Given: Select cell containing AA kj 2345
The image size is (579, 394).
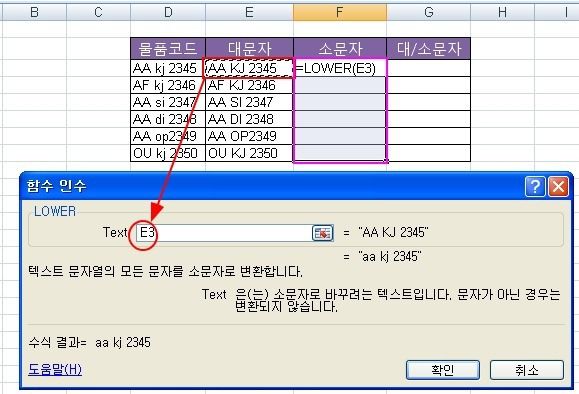Looking at the screenshot, I should click(168, 68).
